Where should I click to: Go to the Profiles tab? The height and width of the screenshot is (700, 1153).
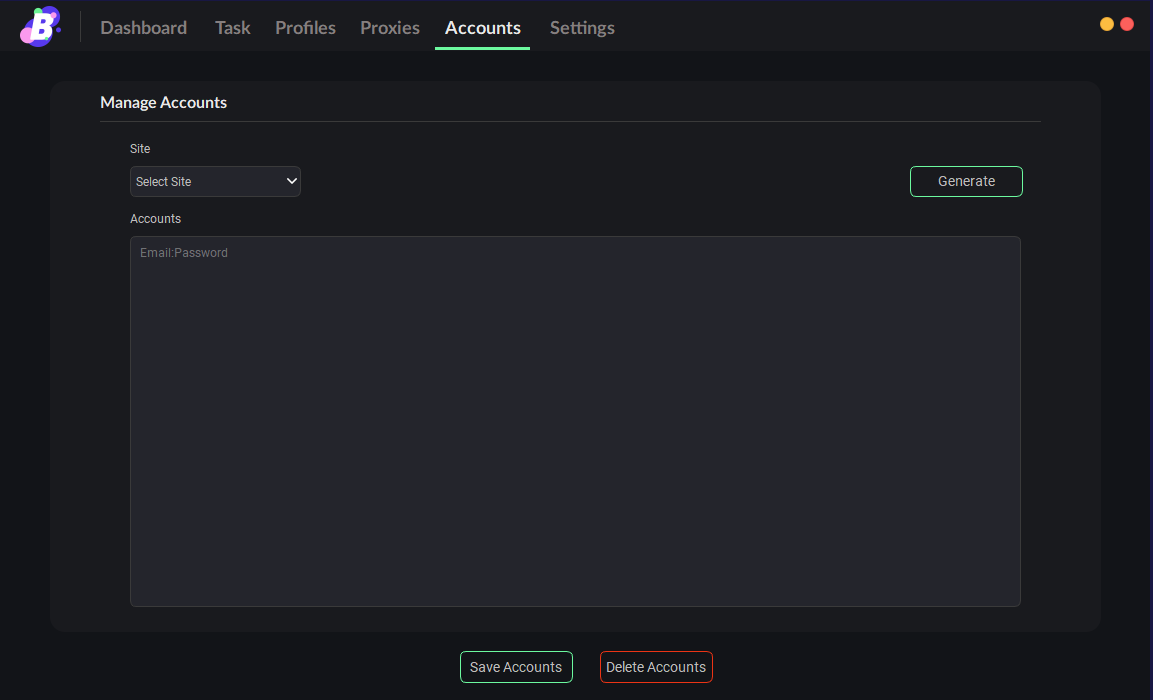305,28
